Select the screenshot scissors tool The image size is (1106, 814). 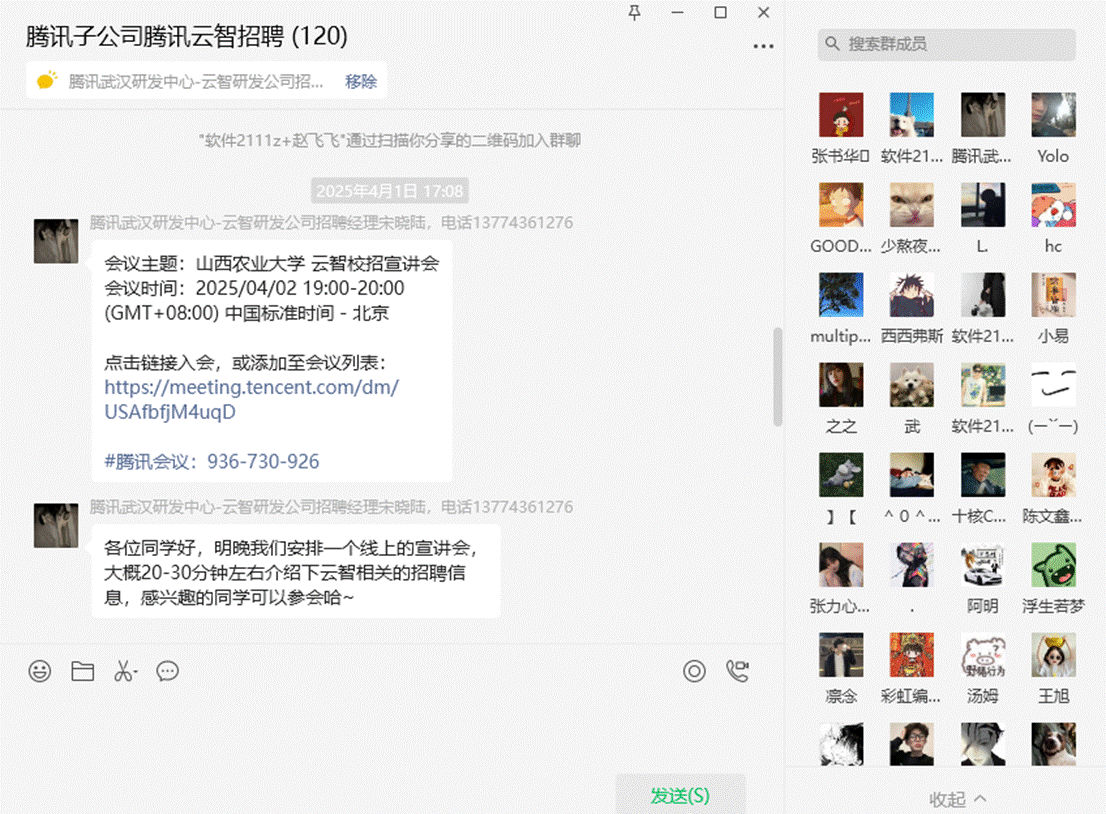pos(125,671)
